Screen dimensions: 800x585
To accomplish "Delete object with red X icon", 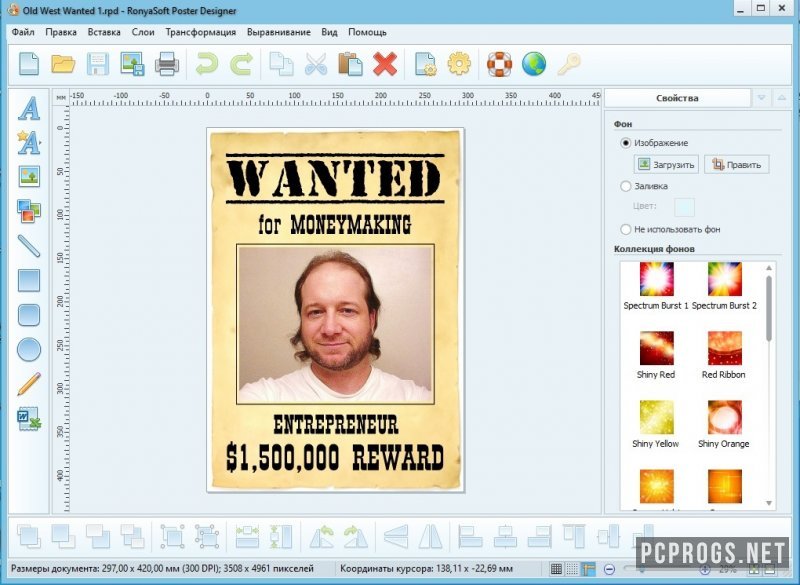I will pos(385,64).
